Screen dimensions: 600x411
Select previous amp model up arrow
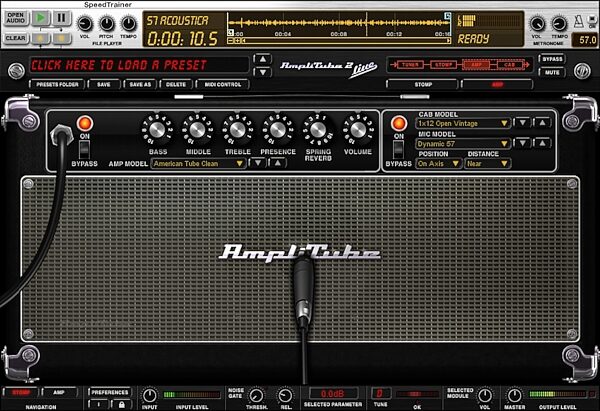pos(278,163)
